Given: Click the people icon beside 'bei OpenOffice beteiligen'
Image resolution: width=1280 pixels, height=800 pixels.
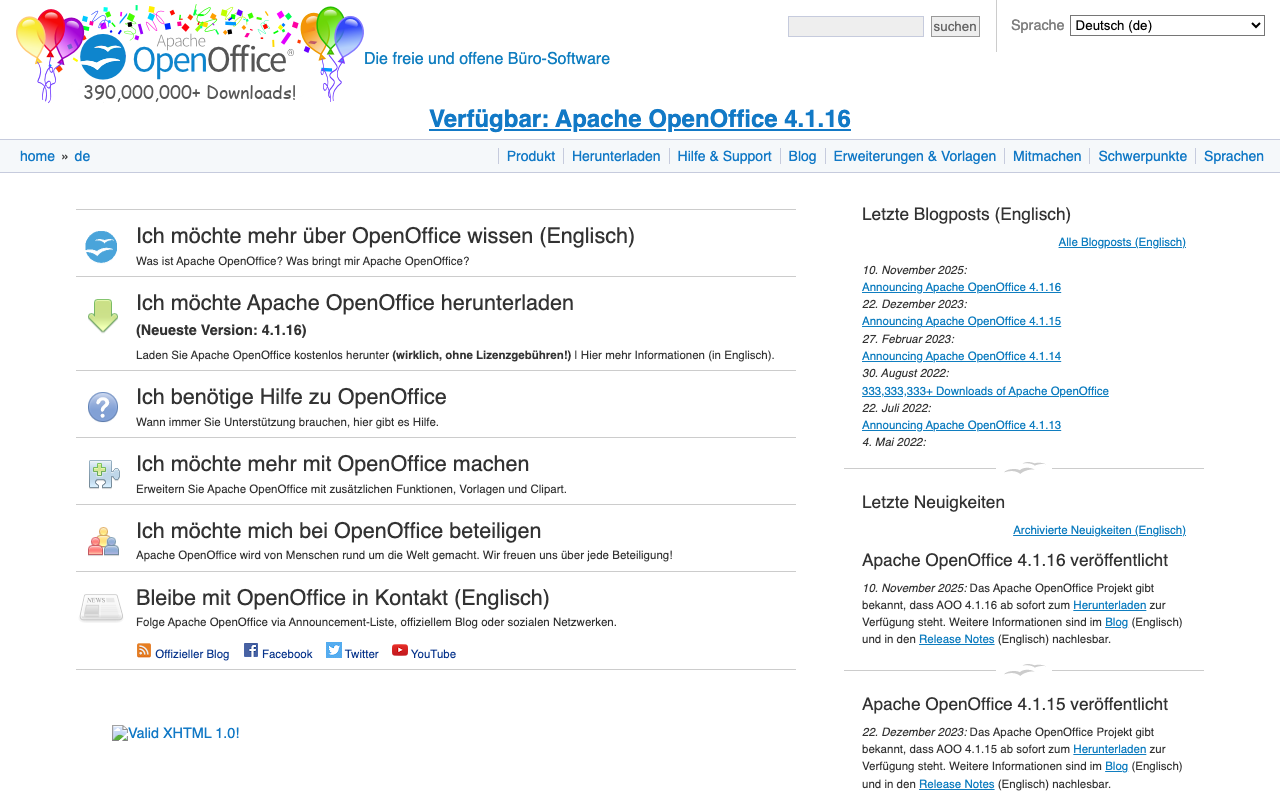Looking at the screenshot, I should [103, 541].
